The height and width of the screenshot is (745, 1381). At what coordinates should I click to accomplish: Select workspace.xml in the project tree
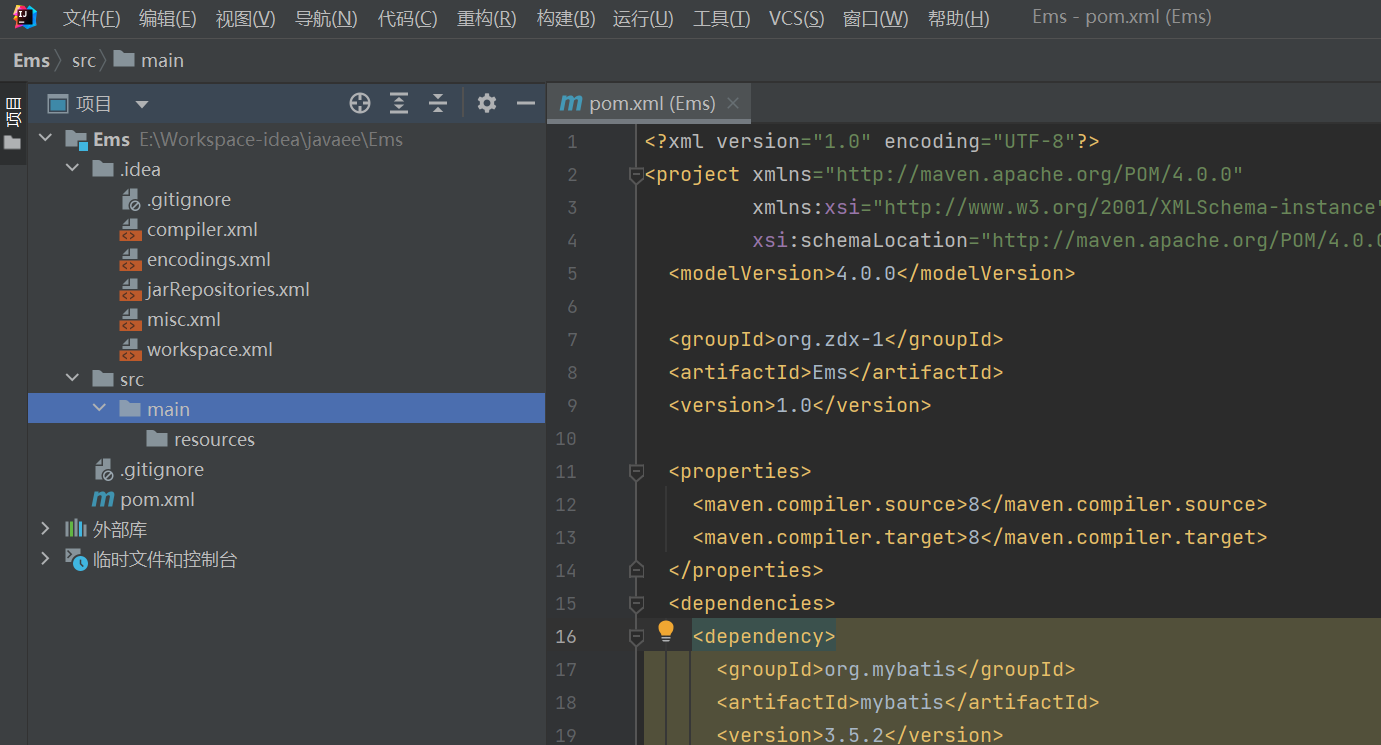click(x=210, y=349)
